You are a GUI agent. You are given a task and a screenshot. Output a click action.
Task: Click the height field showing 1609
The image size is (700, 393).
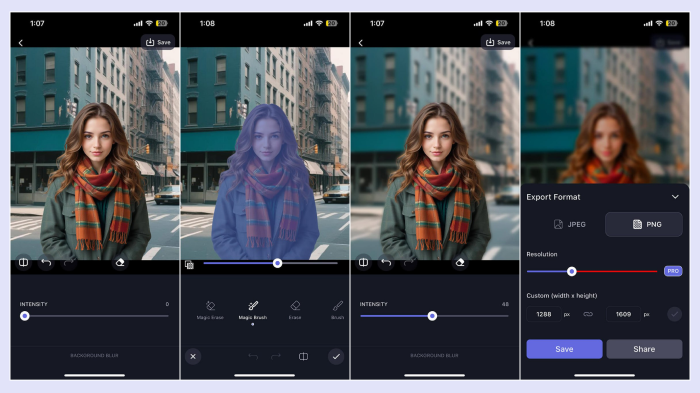click(x=623, y=314)
